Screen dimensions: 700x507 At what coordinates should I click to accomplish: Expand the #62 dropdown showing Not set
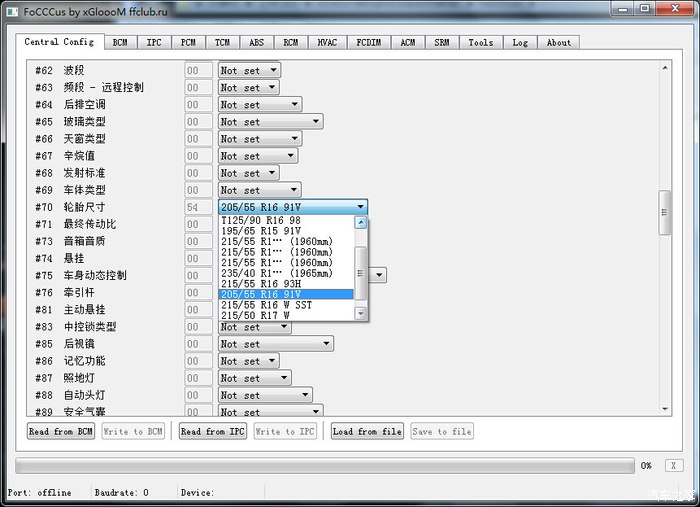(x=272, y=71)
